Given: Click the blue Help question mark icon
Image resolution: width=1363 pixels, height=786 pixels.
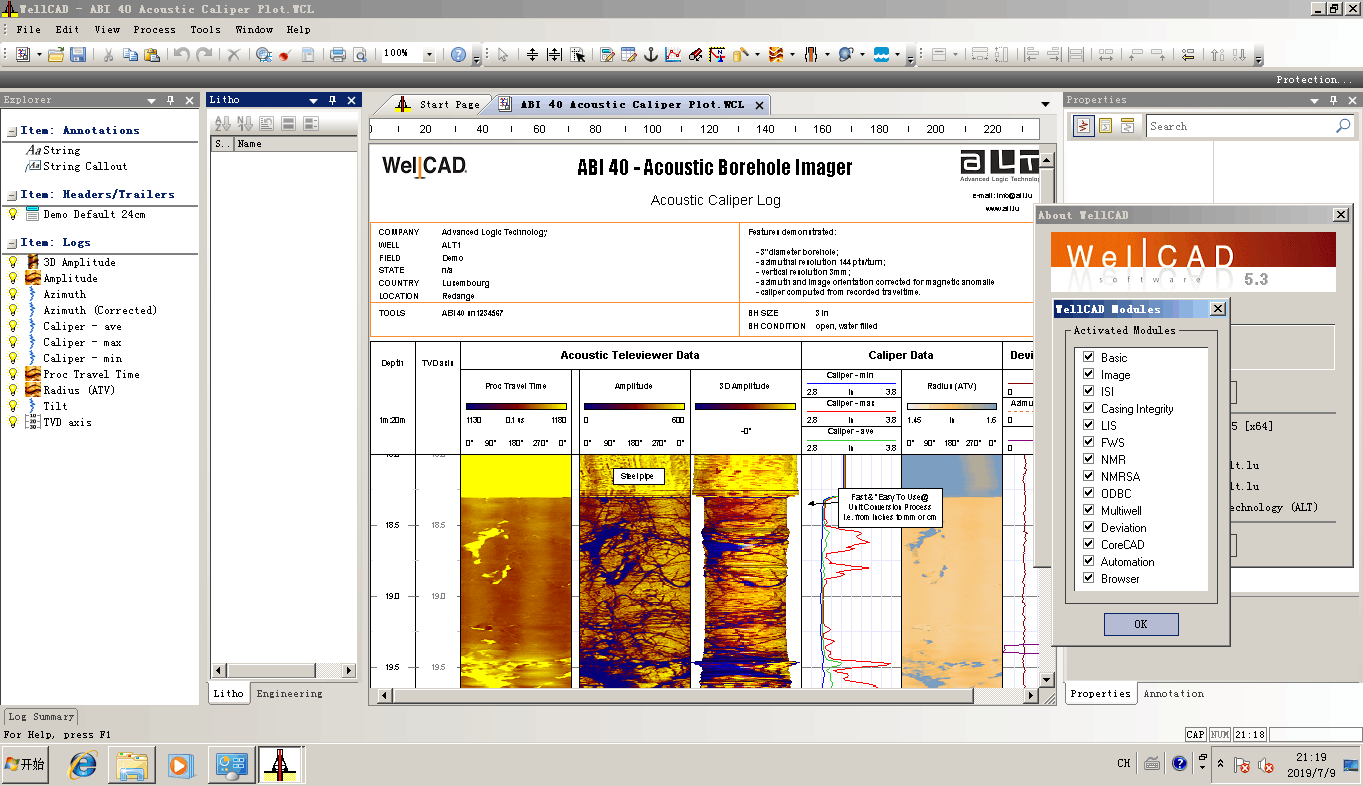Looking at the screenshot, I should (458, 54).
